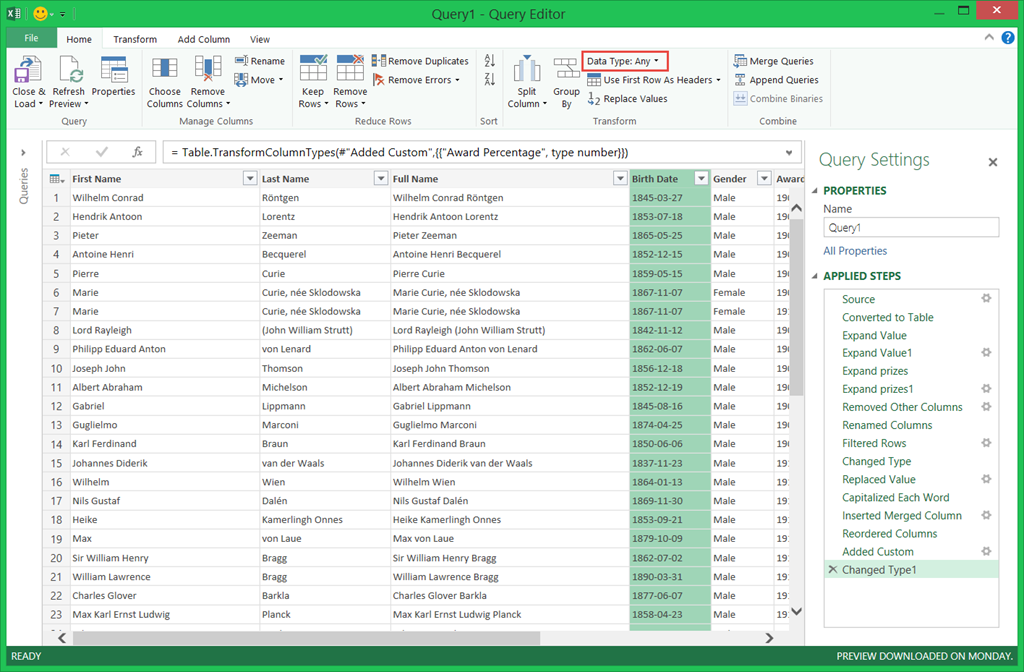The height and width of the screenshot is (672, 1024).
Task: Click the All Properties link
Action: click(855, 251)
